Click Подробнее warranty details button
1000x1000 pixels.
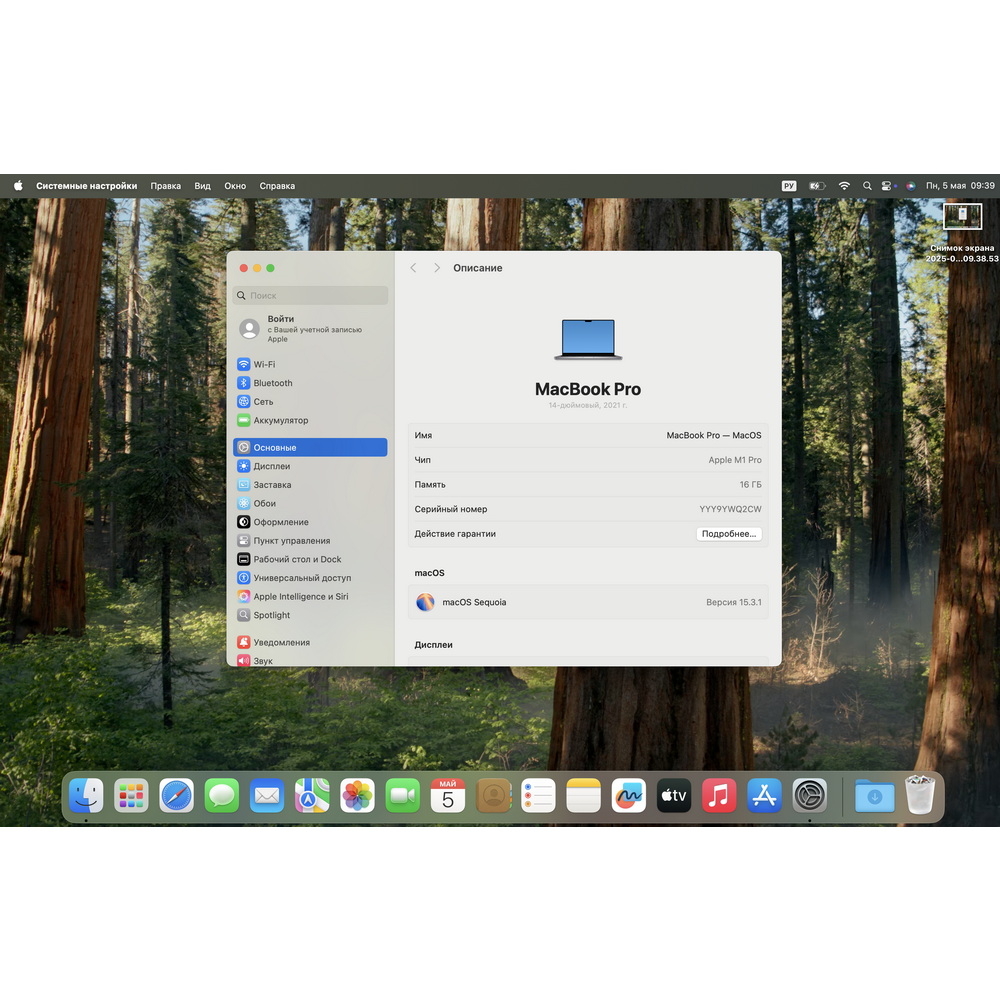click(x=729, y=534)
